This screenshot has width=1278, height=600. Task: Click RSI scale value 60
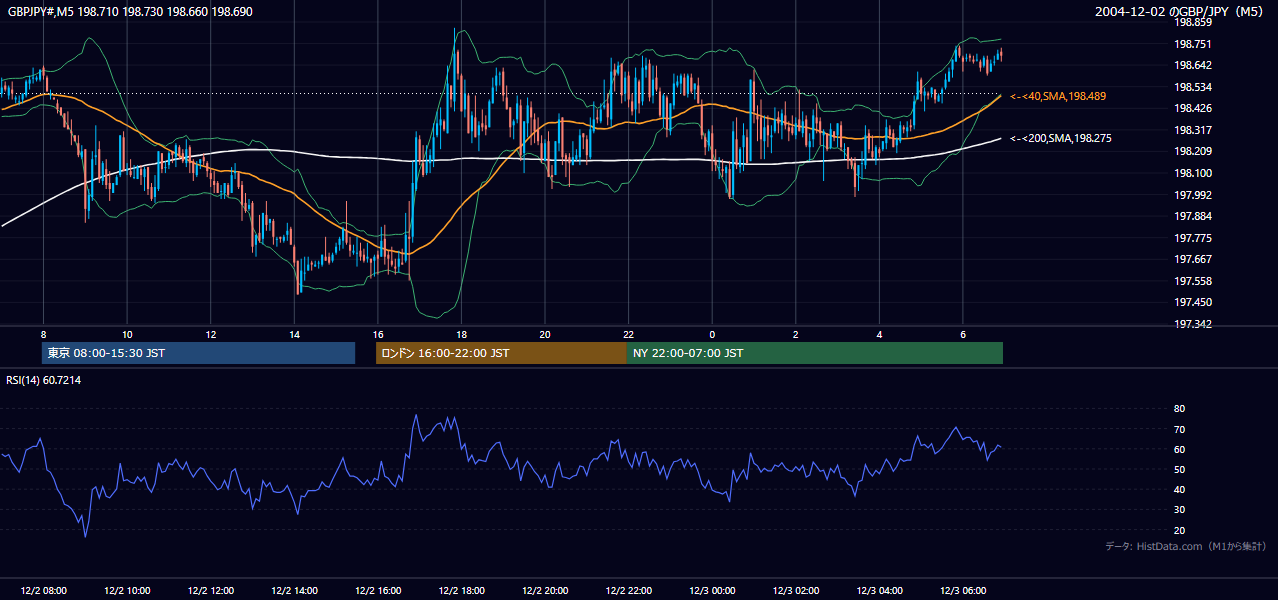(1179, 449)
